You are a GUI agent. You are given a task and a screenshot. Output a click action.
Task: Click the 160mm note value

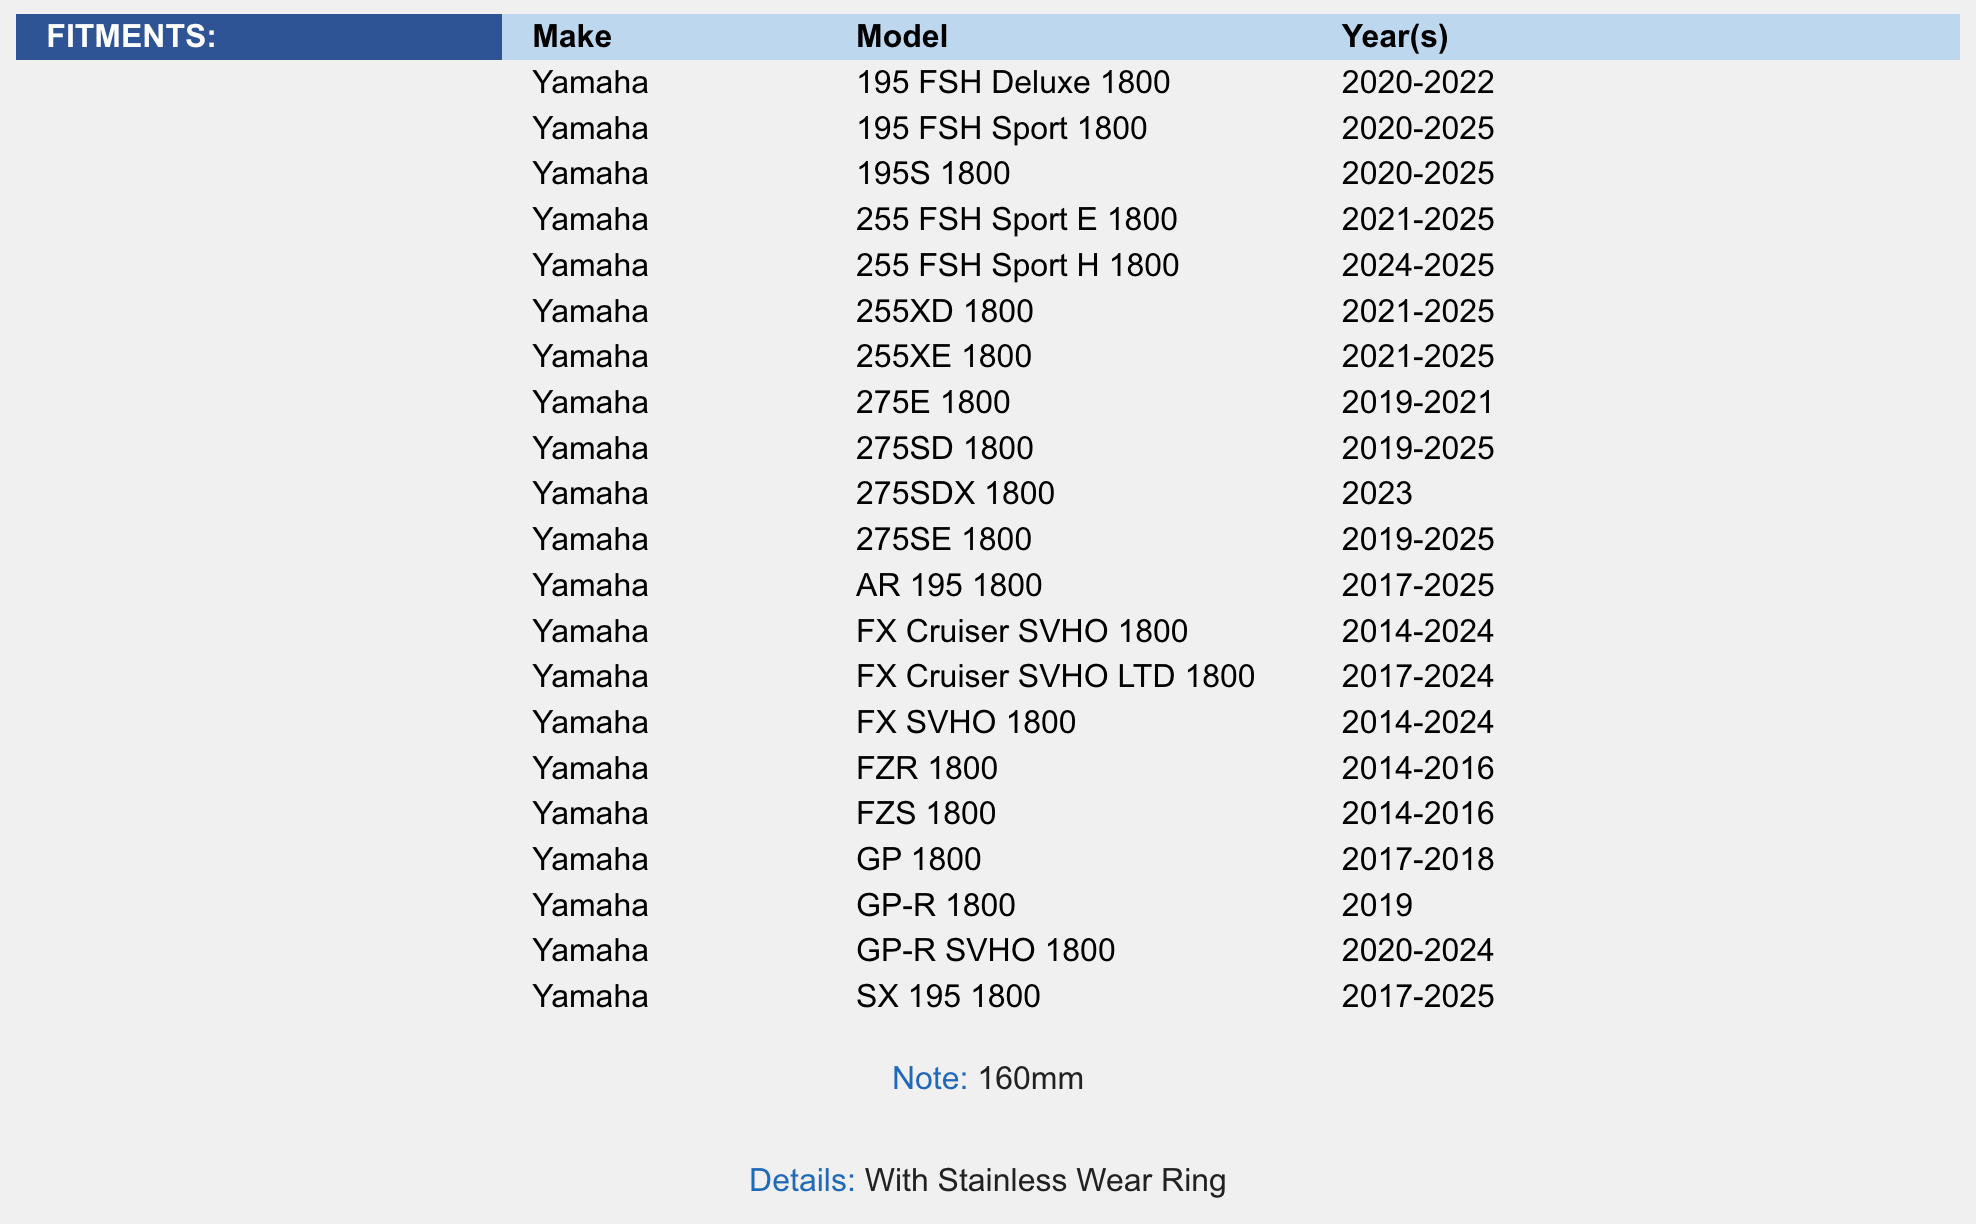pyautogui.click(x=1030, y=1078)
